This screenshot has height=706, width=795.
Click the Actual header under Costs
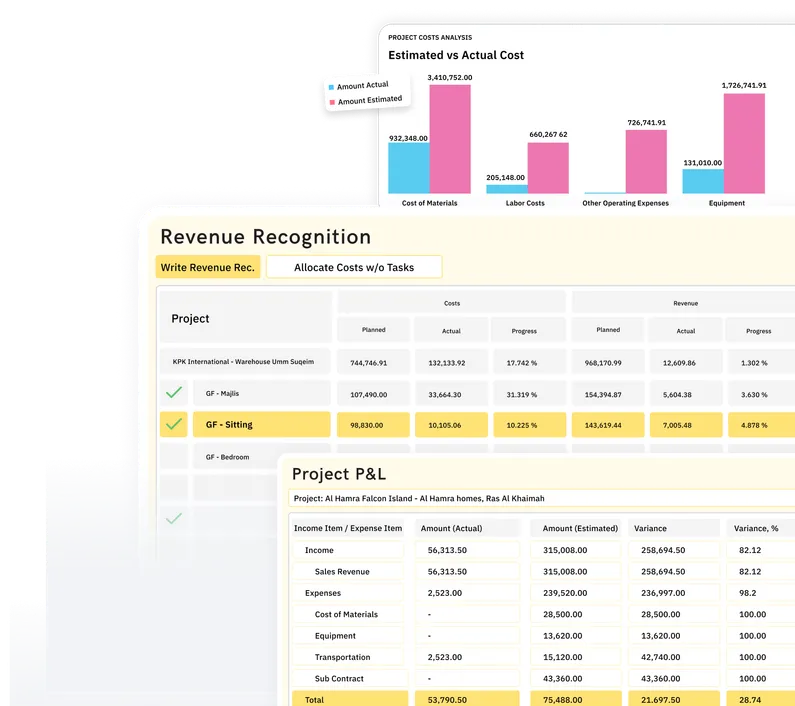point(451,331)
